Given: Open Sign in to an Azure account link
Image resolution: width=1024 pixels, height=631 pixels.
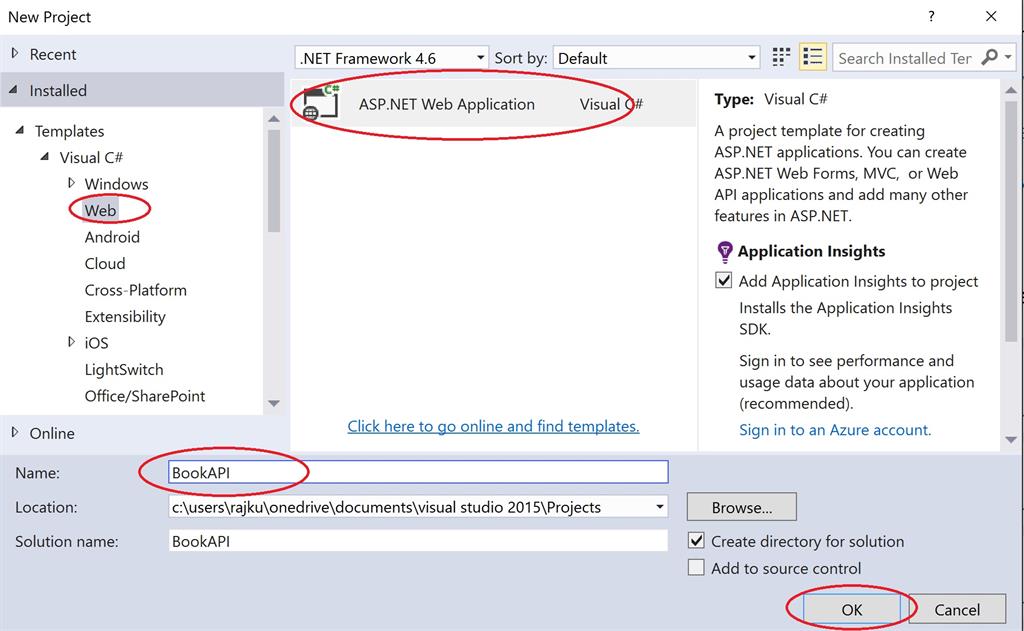Looking at the screenshot, I should pyautogui.click(x=835, y=430).
